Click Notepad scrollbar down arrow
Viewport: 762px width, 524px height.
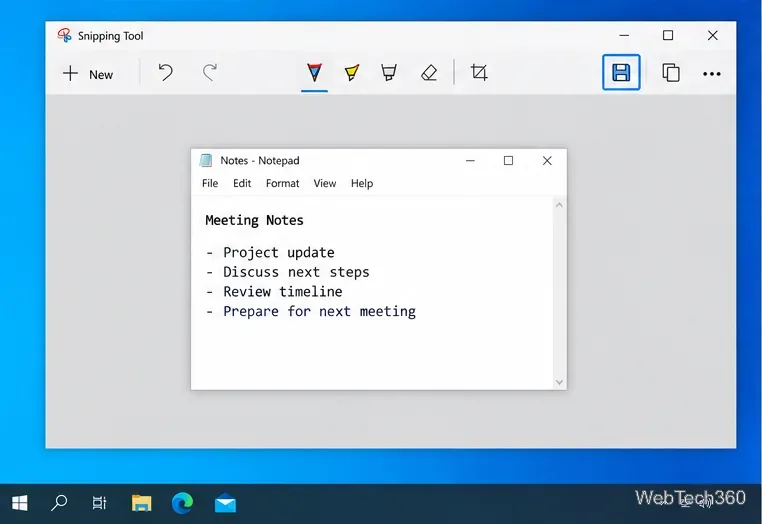click(559, 383)
